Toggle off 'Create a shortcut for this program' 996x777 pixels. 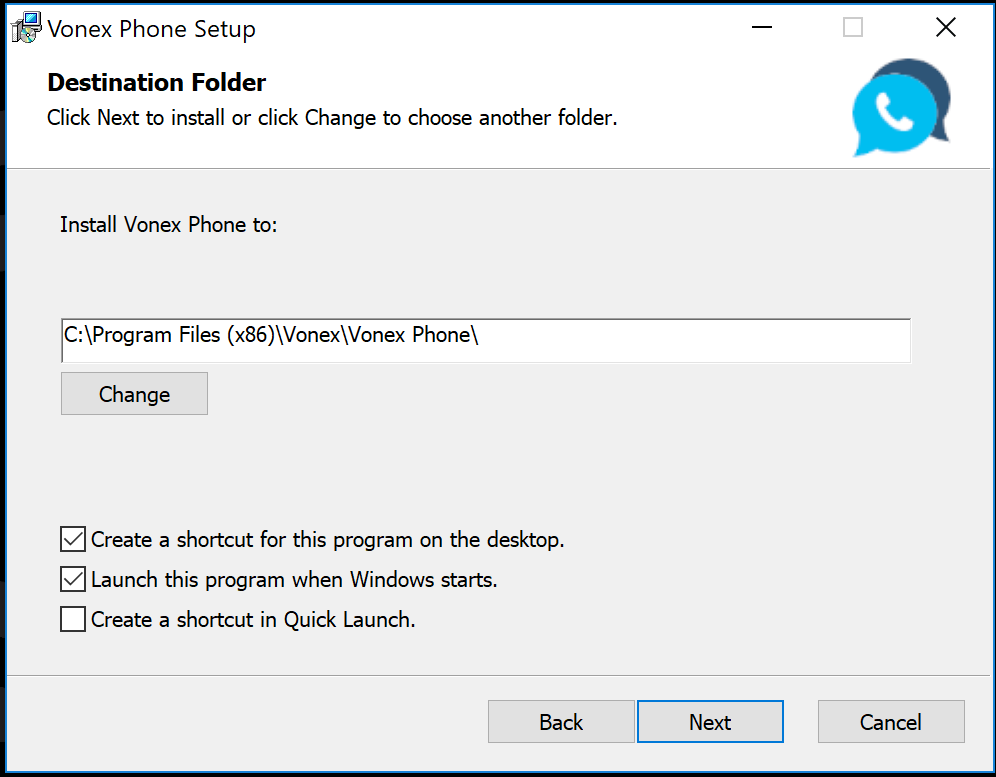click(72, 539)
